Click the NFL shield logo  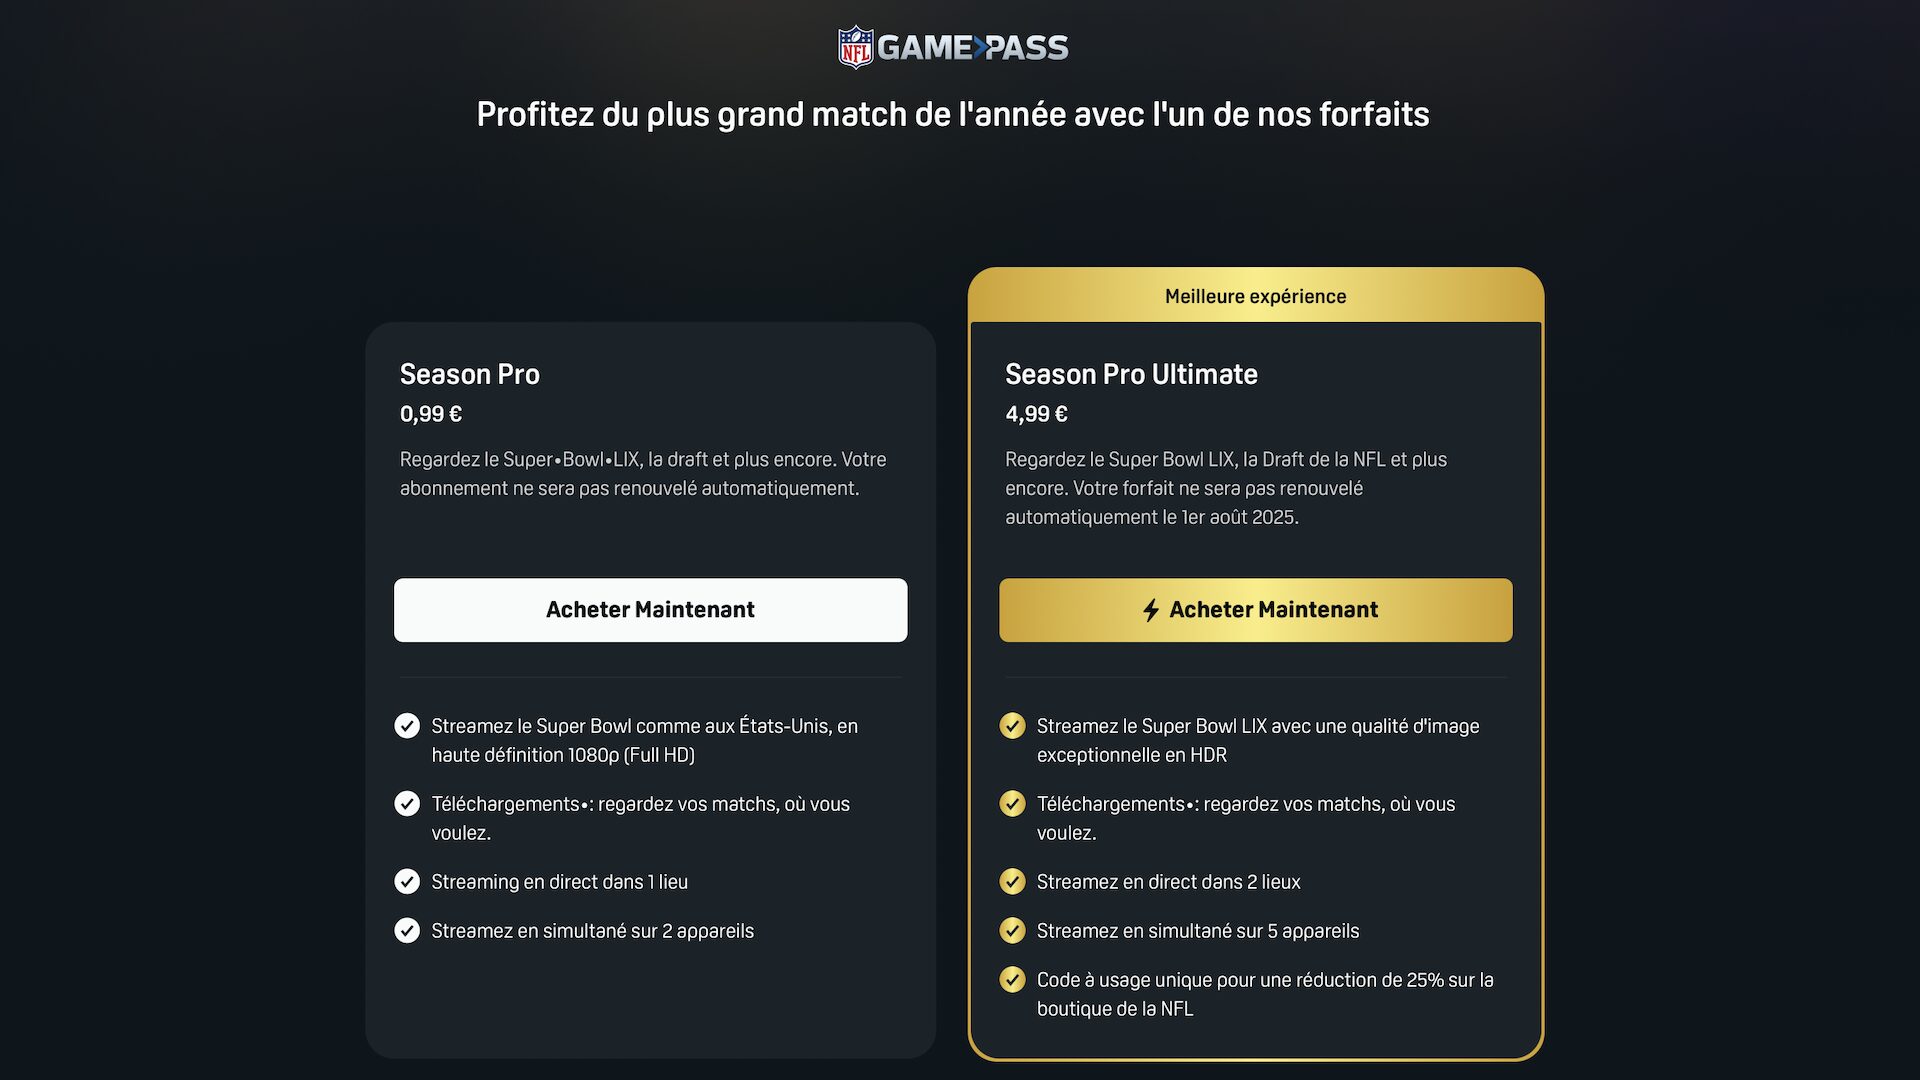click(x=855, y=47)
